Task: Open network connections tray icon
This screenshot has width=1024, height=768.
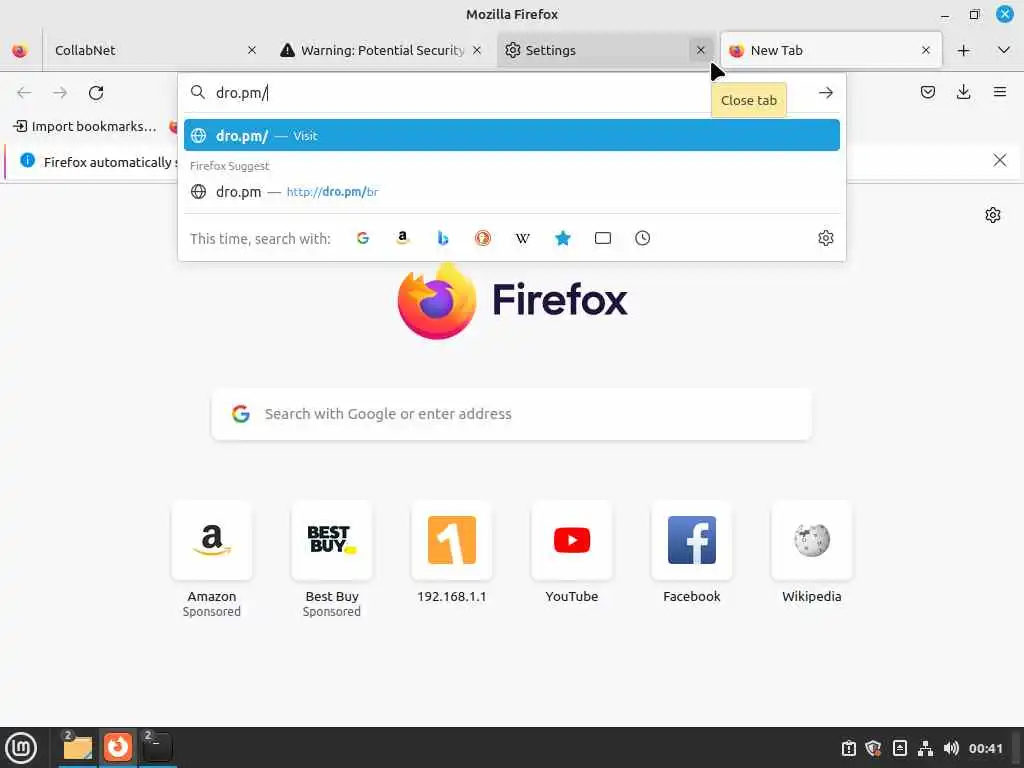Action: click(925, 748)
